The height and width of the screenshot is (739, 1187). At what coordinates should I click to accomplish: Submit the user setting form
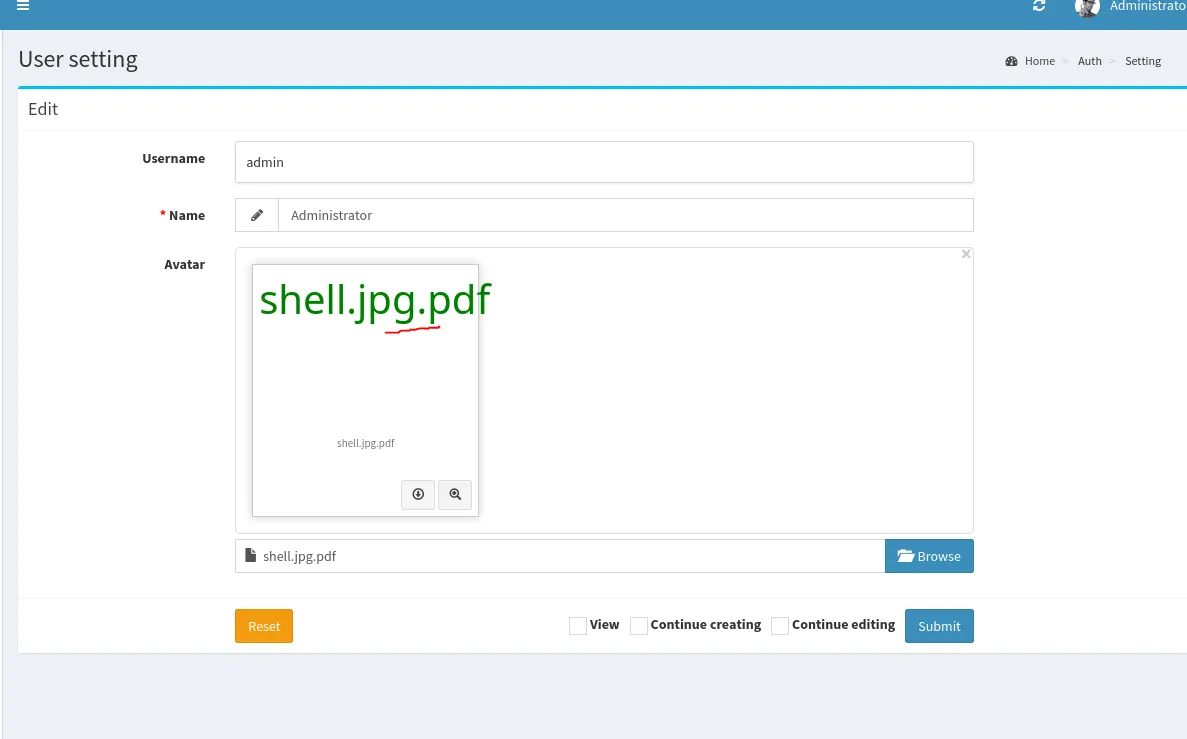coord(939,626)
